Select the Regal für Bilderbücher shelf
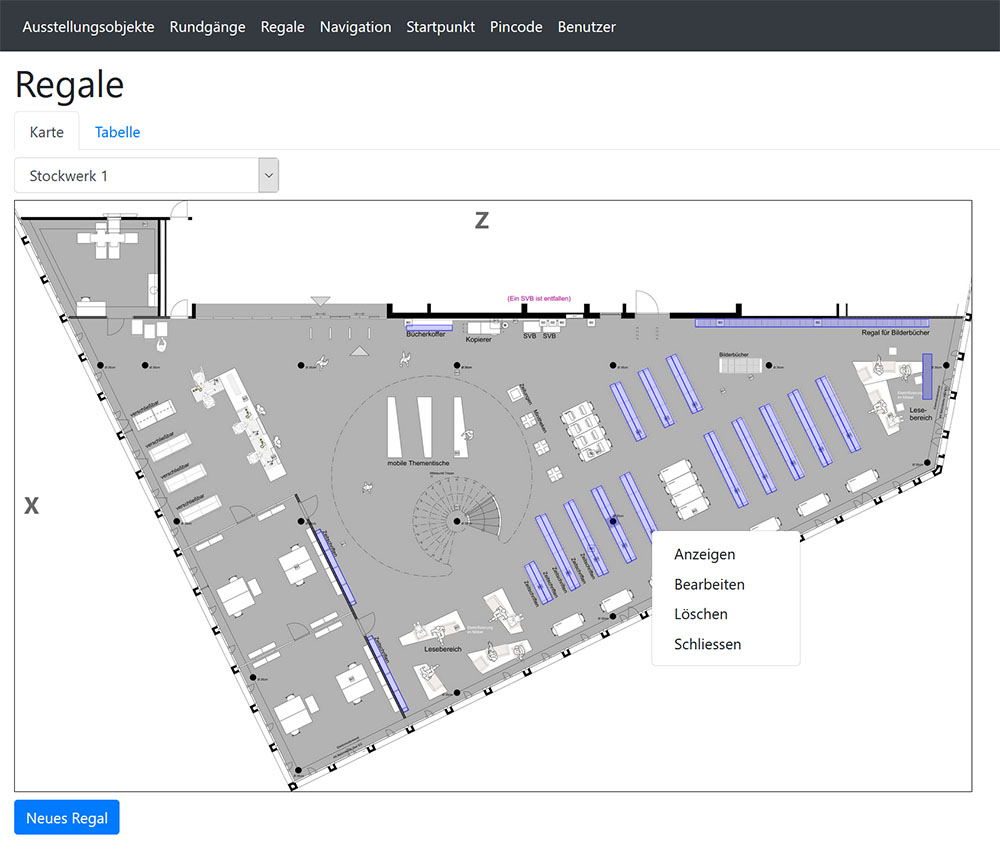1000x850 pixels. coord(811,323)
